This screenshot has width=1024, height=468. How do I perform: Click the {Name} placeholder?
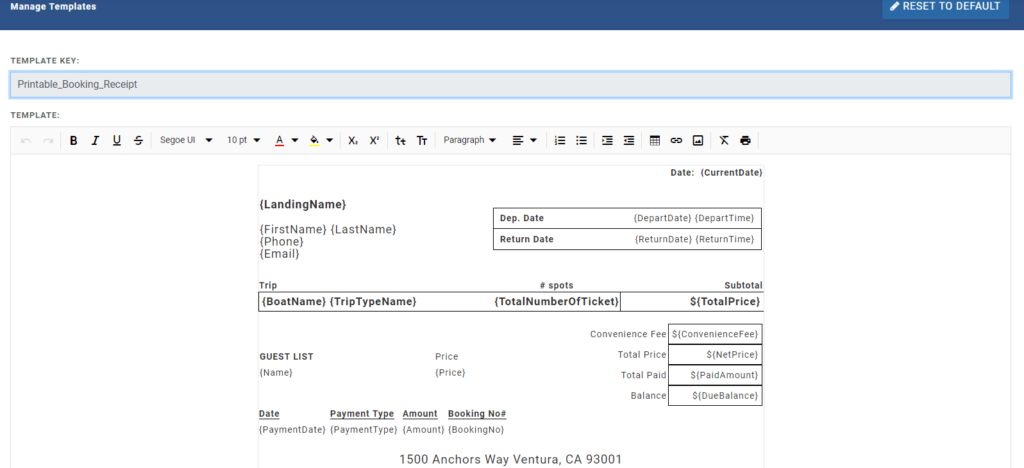tap(276, 373)
